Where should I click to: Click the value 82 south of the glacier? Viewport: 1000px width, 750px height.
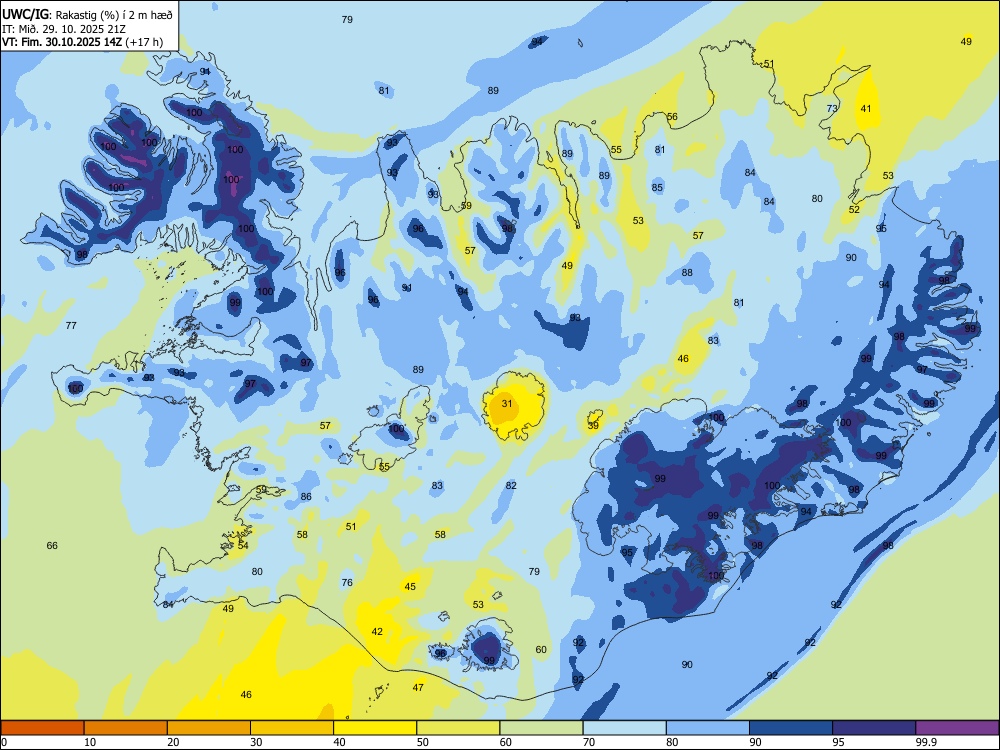(x=511, y=485)
